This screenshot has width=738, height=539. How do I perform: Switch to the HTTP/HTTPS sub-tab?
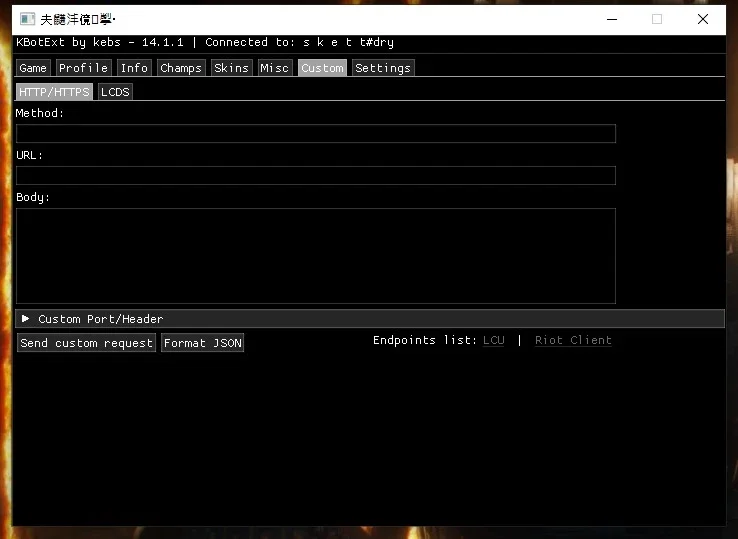click(x=54, y=92)
